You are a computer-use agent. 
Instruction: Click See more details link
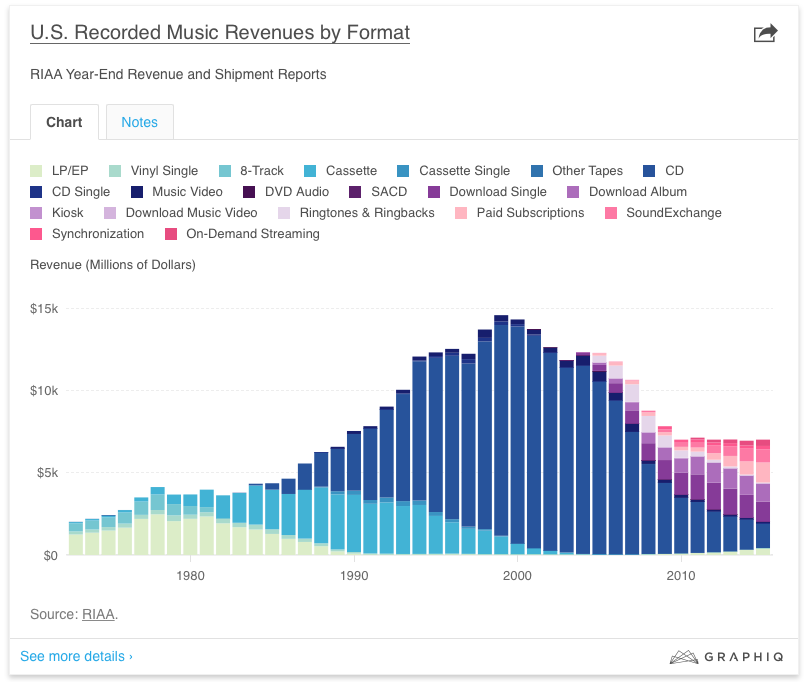click(76, 656)
